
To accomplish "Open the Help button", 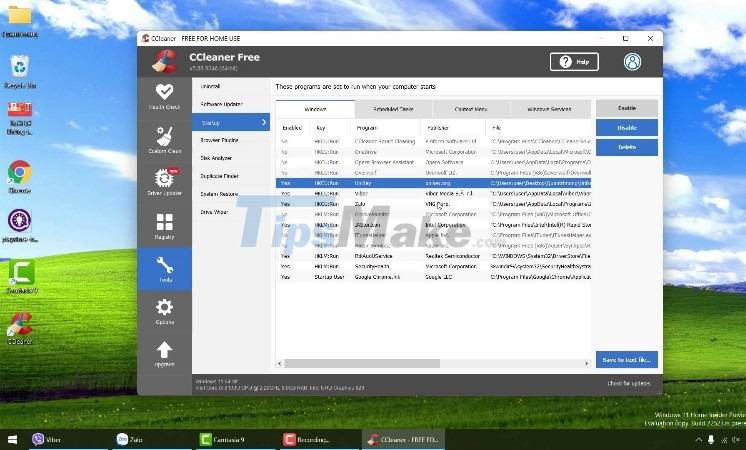I will pyautogui.click(x=574, y=62).
